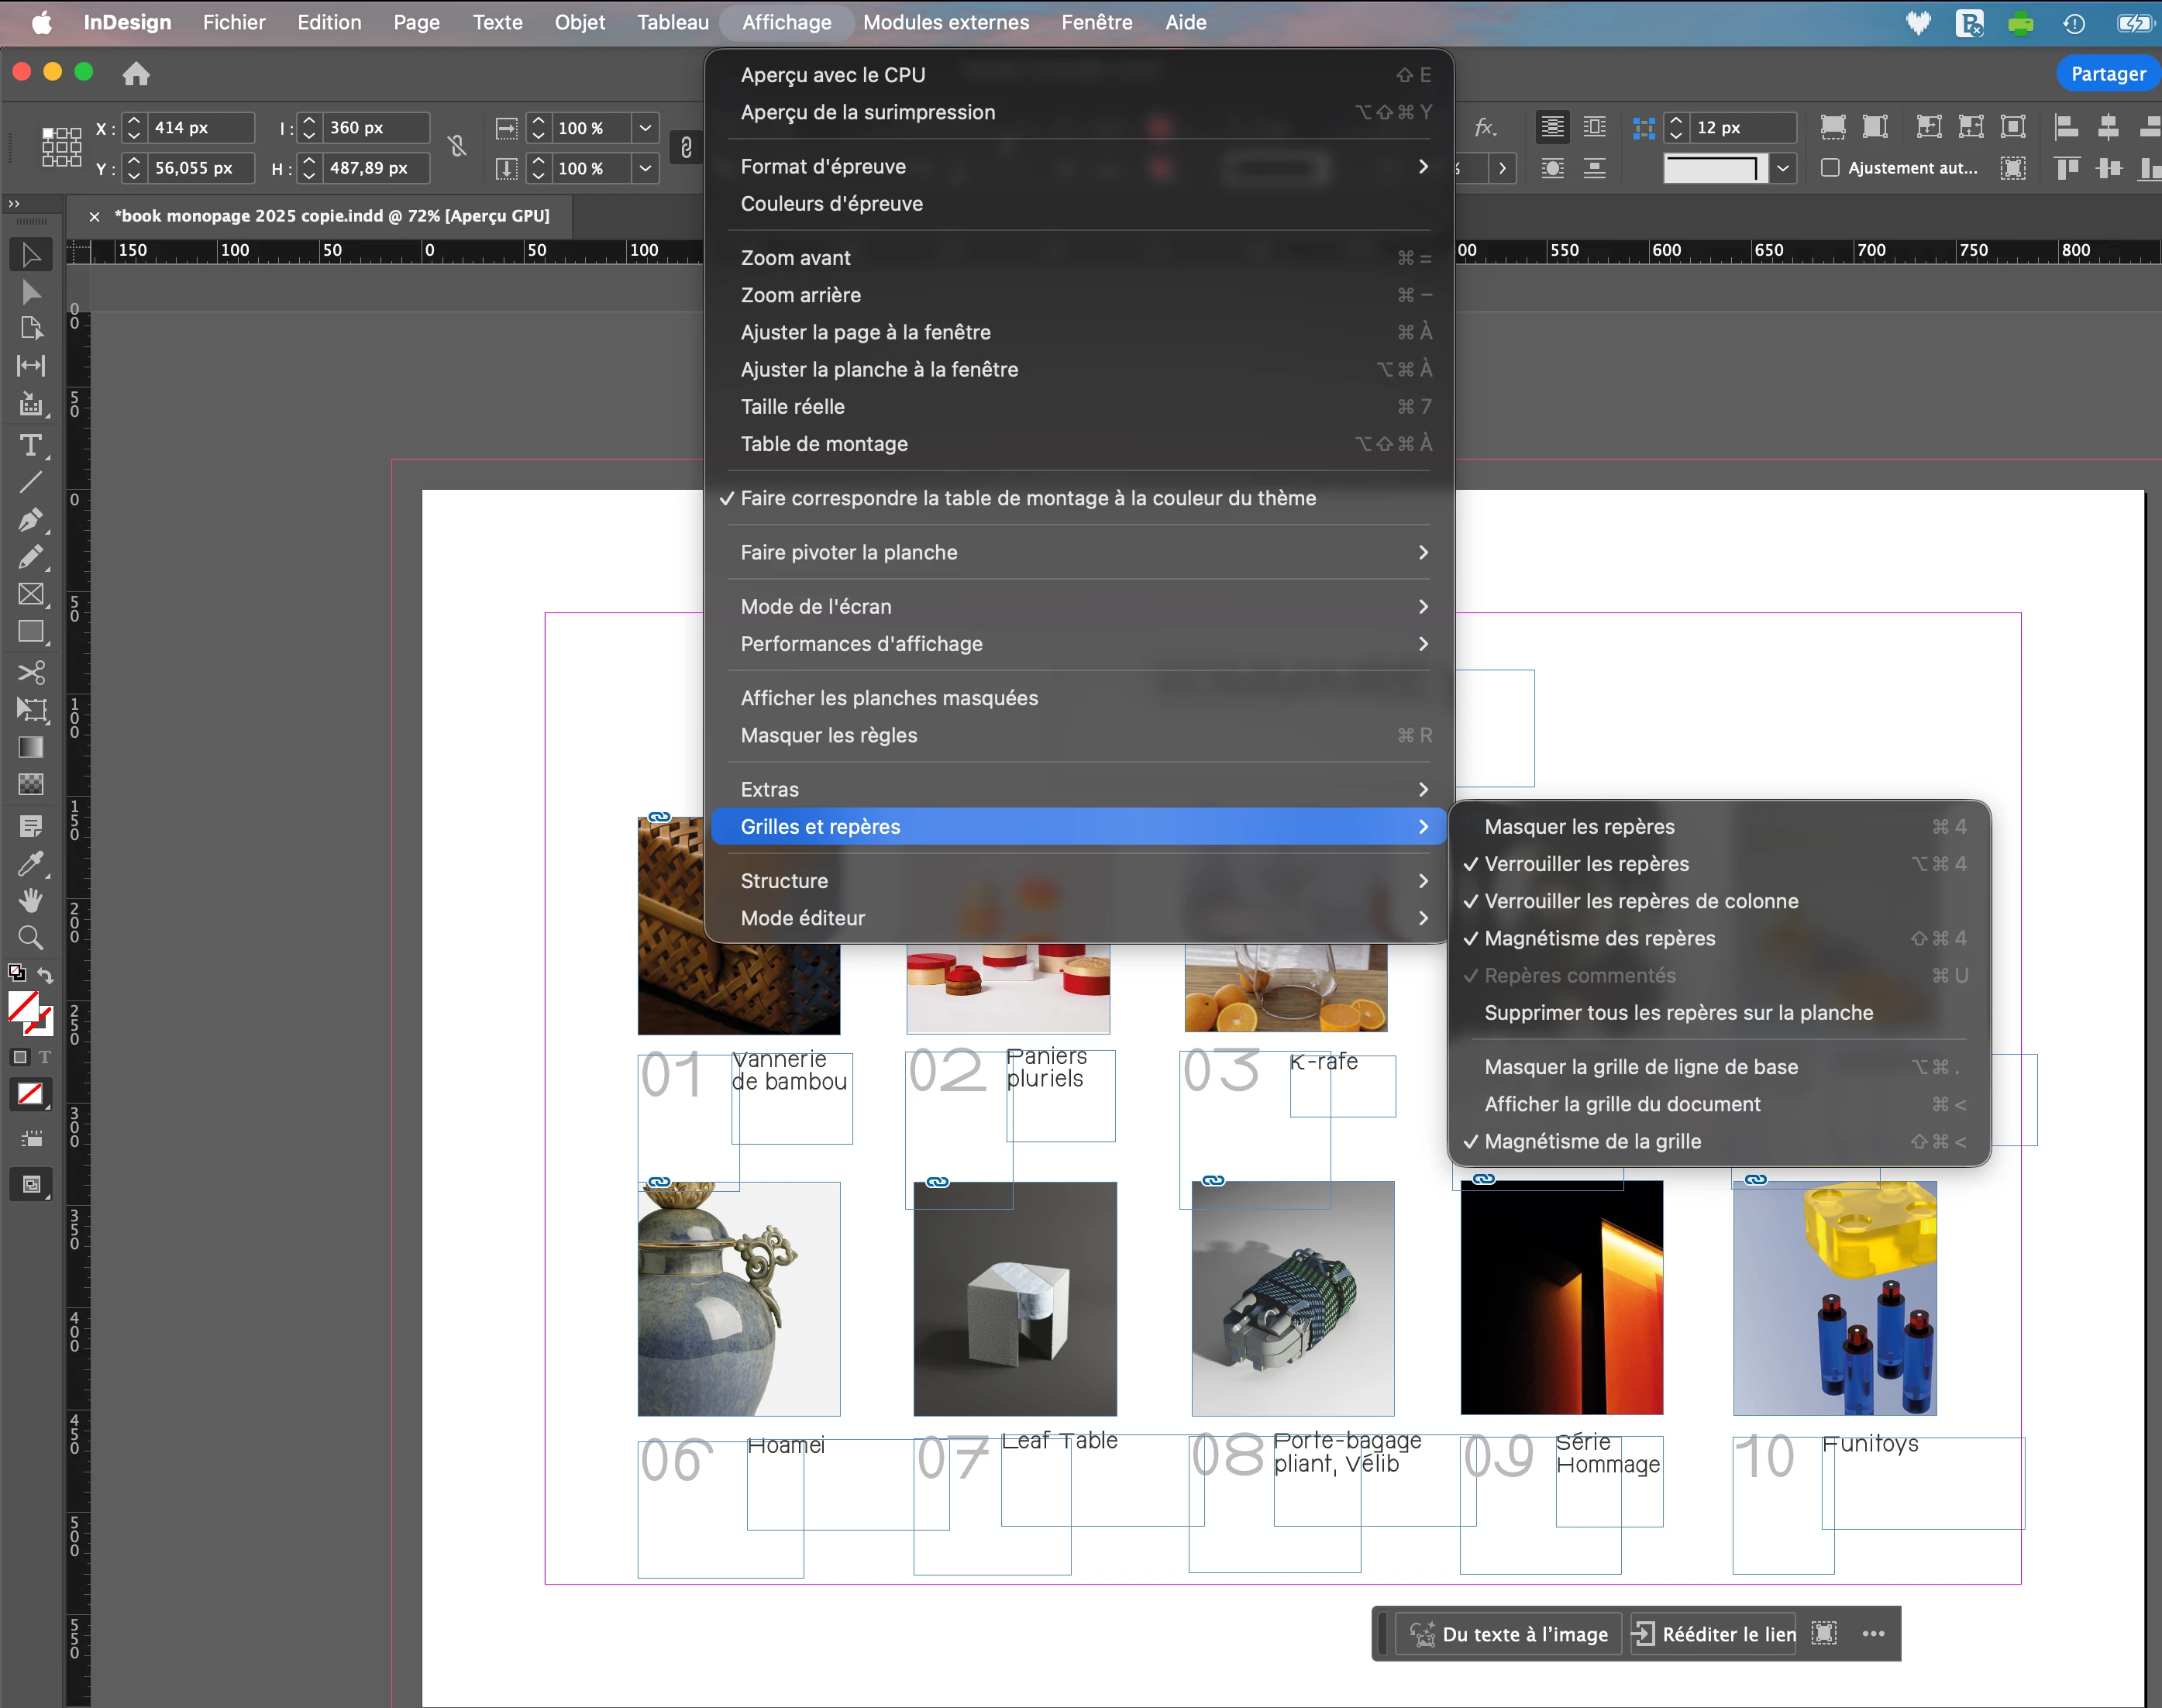Toggle Verrouiller les repères option
The width and height of the screenshot is (2162, 1708).
click(1586, 864)
